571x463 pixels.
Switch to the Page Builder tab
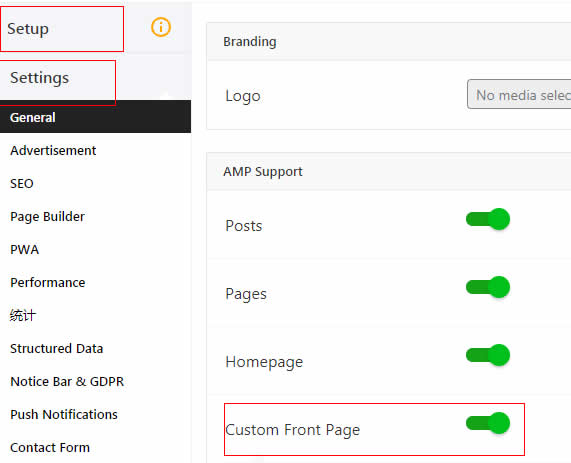coord(47,216)
